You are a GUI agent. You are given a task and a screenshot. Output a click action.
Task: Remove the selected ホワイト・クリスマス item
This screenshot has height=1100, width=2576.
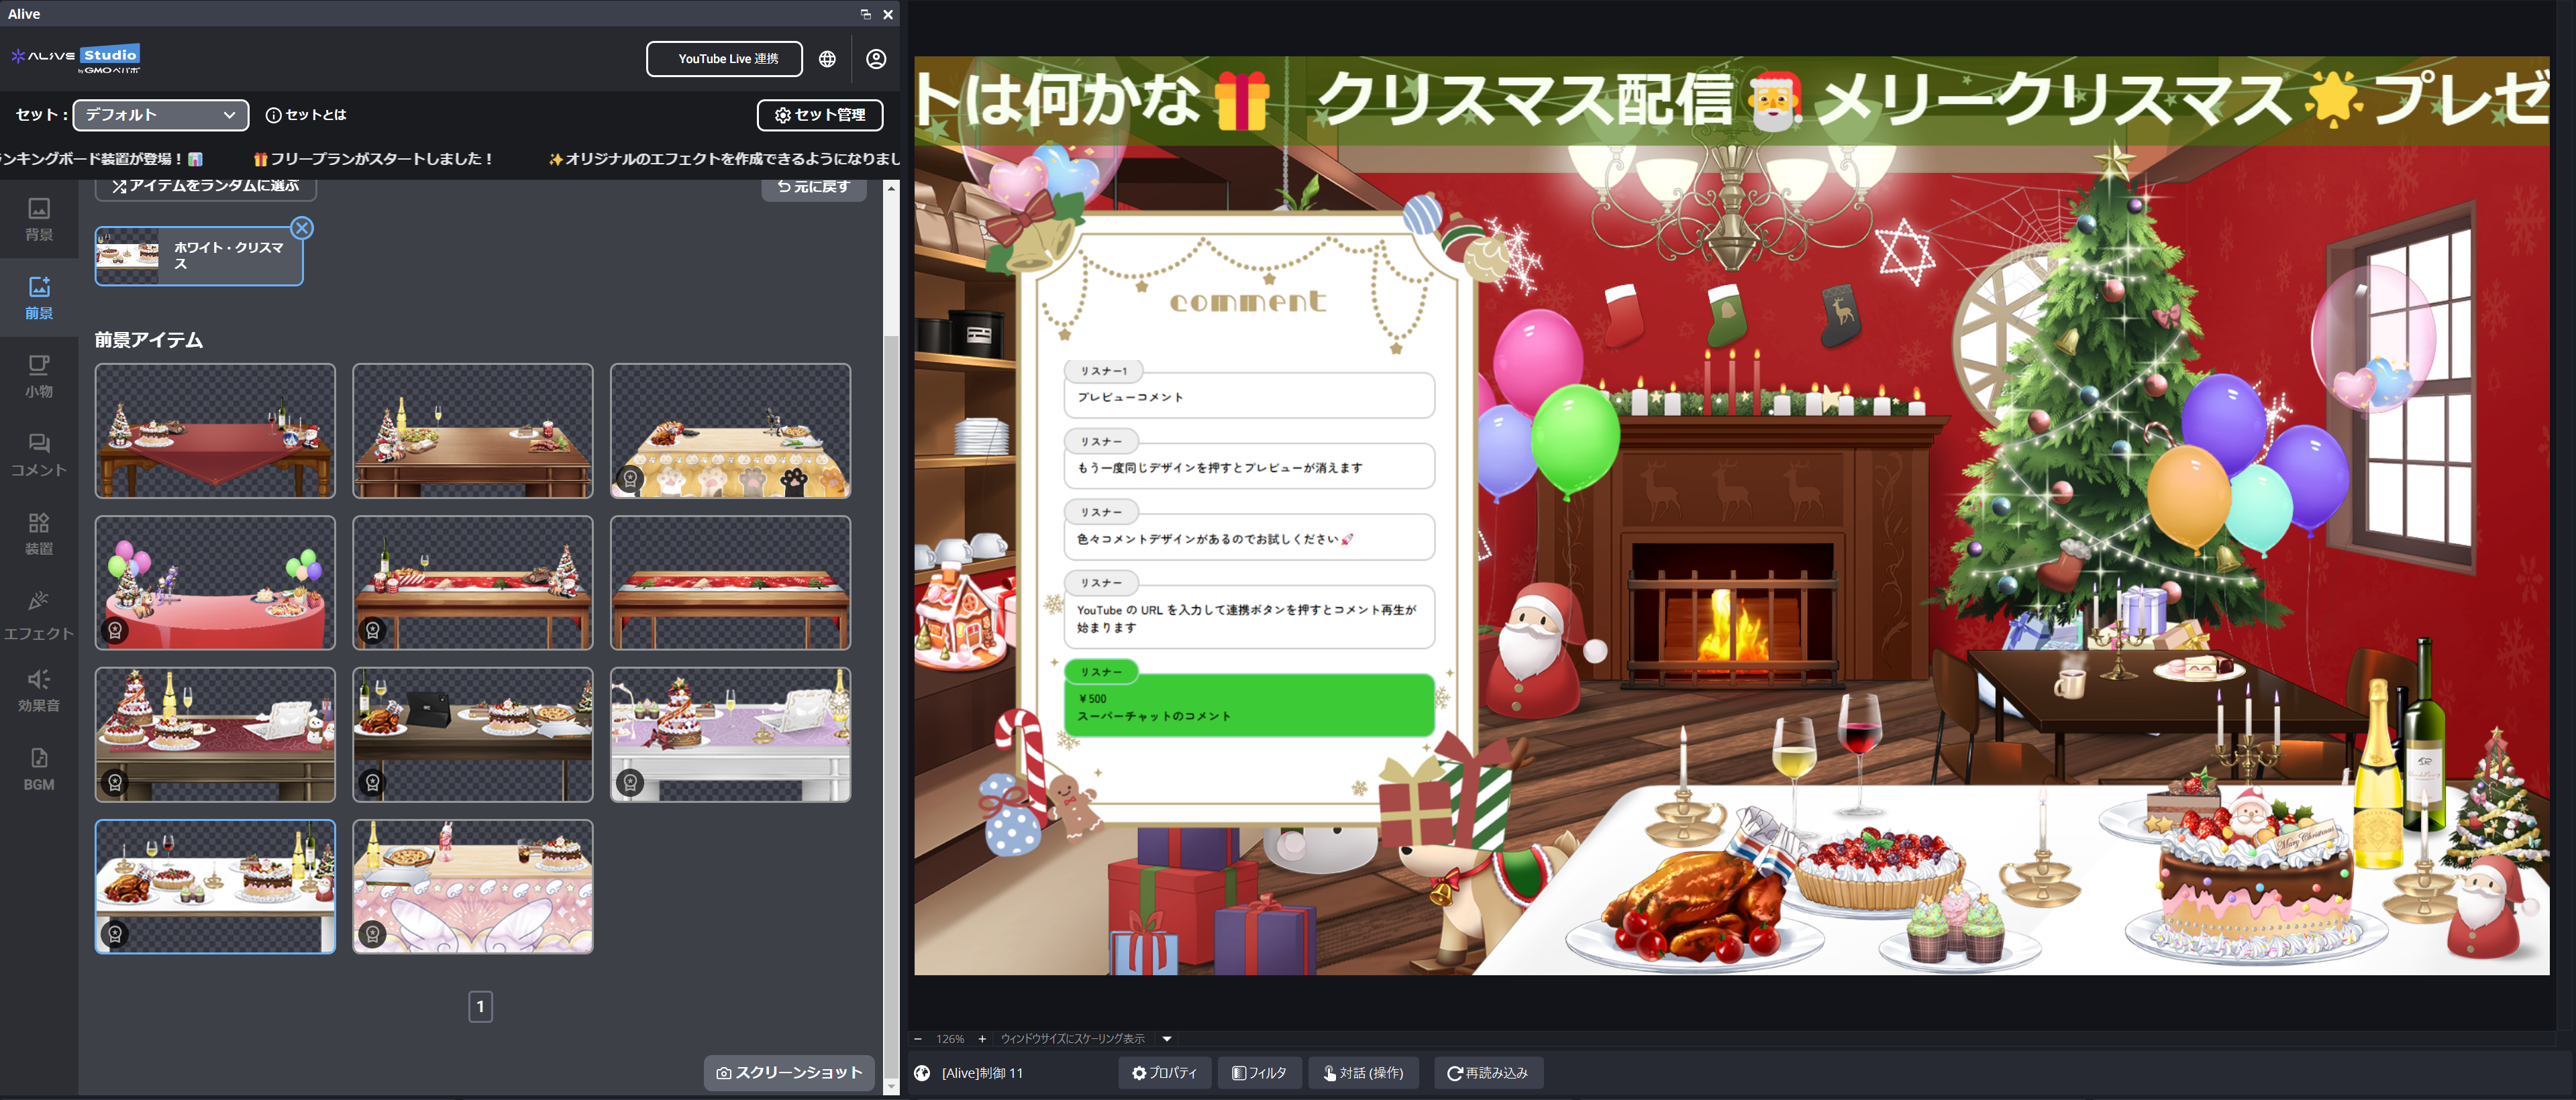pos(302,228)
